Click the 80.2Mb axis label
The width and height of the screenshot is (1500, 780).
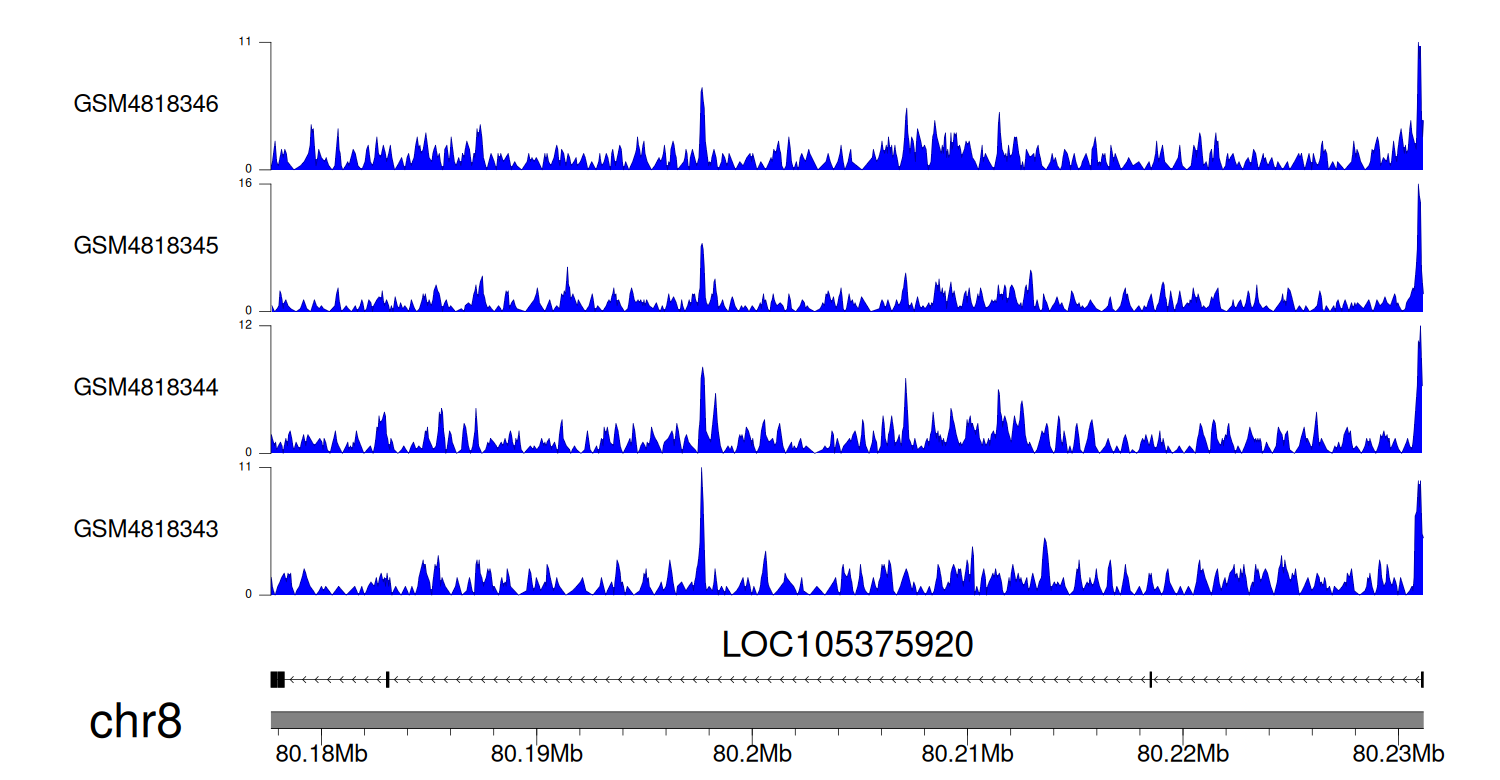pyautogui.click(x=747, y=752)
